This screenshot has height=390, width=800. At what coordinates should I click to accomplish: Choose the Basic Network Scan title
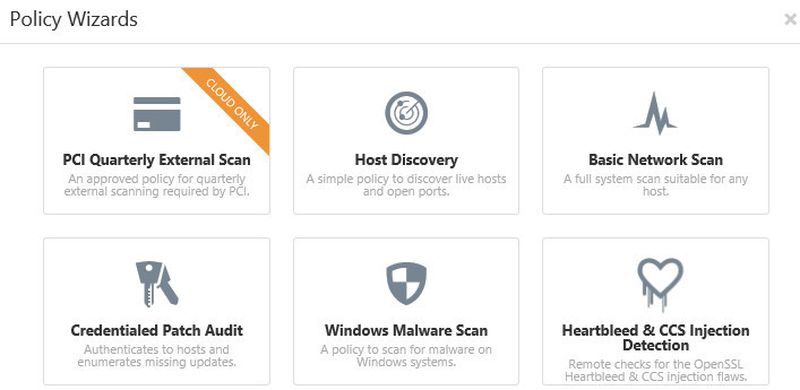coord(656,160)
